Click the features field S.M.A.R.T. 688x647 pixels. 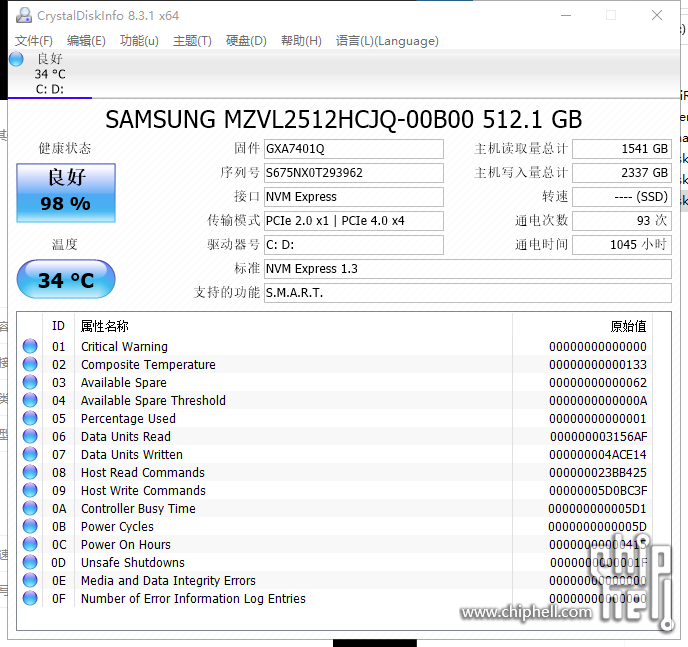tap(468, 293)
